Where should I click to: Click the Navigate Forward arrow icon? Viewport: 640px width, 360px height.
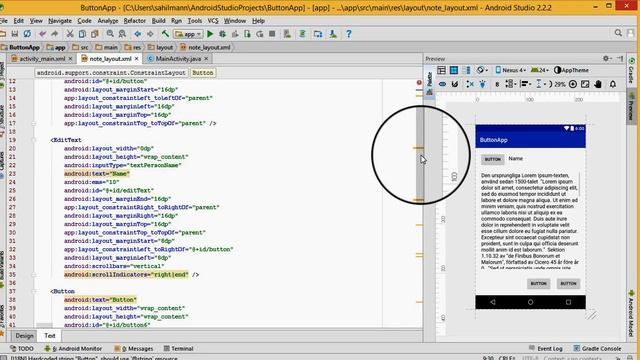tap(150, 34)
